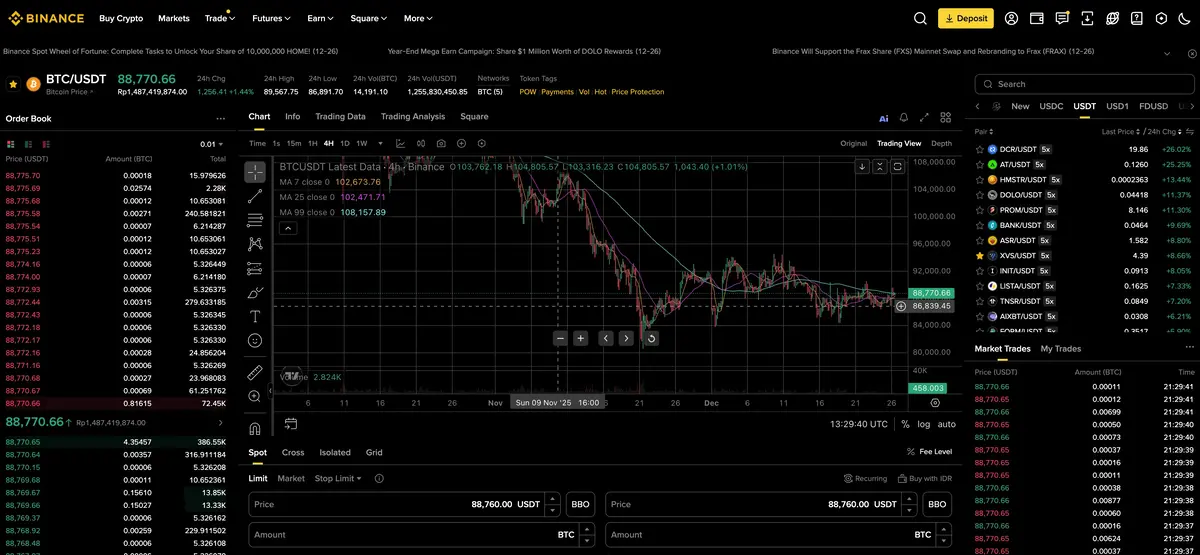
Task: Switch to the Trading Data tab
Action: 340,116
